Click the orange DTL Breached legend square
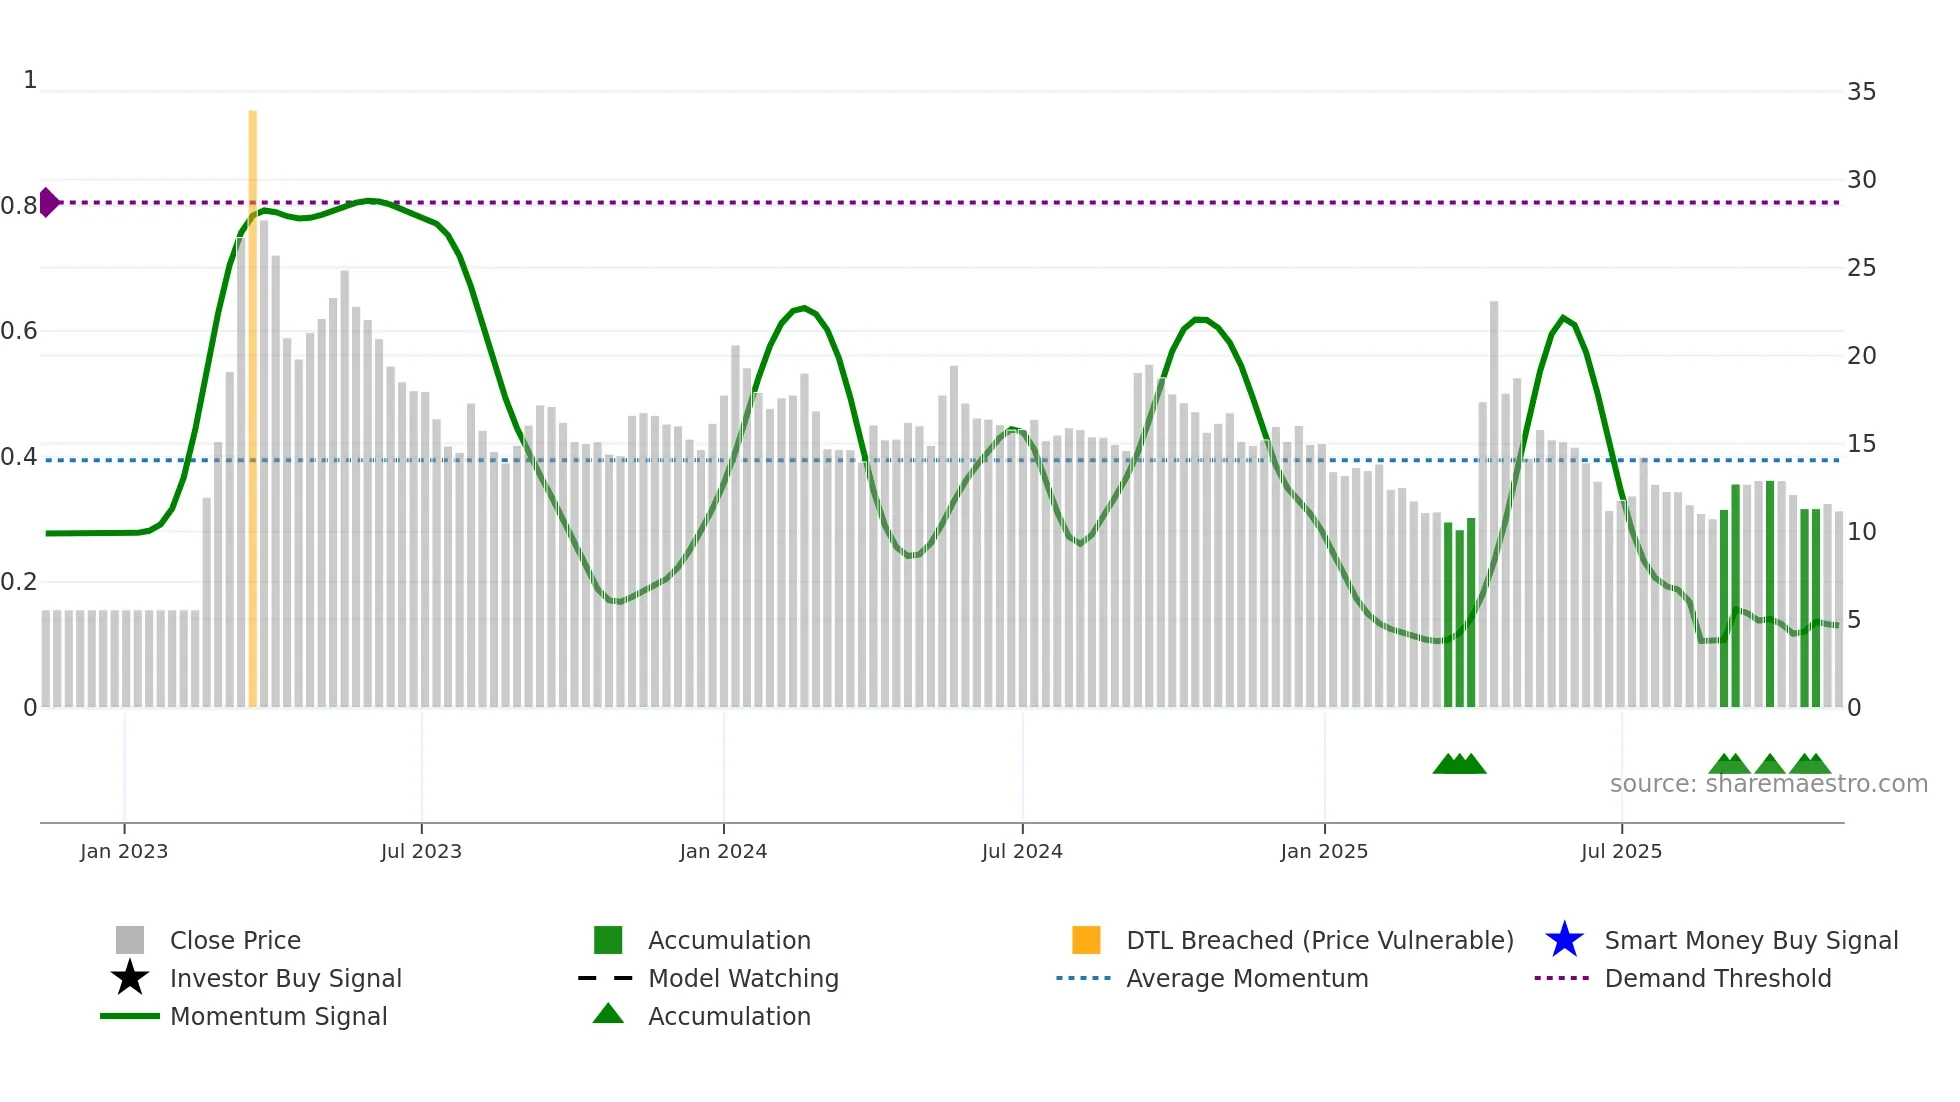Screen dimensions: 1960x1102 pos(1086,940)
